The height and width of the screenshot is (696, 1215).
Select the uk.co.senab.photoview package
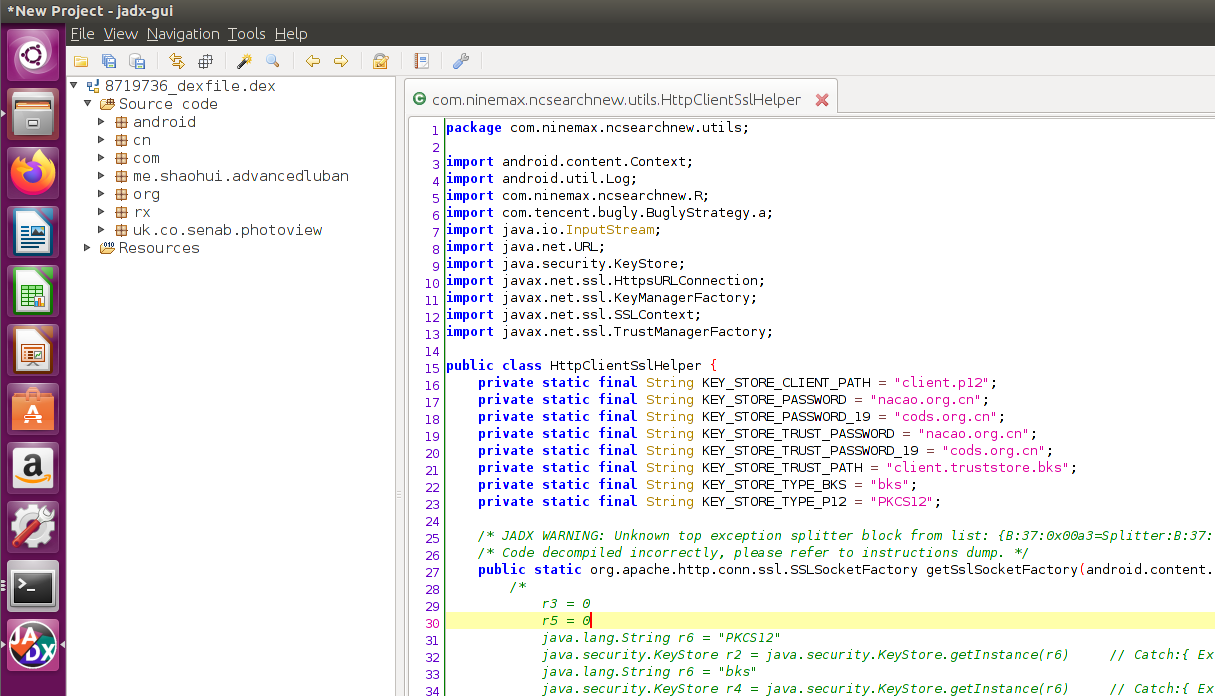click(227, 230)
